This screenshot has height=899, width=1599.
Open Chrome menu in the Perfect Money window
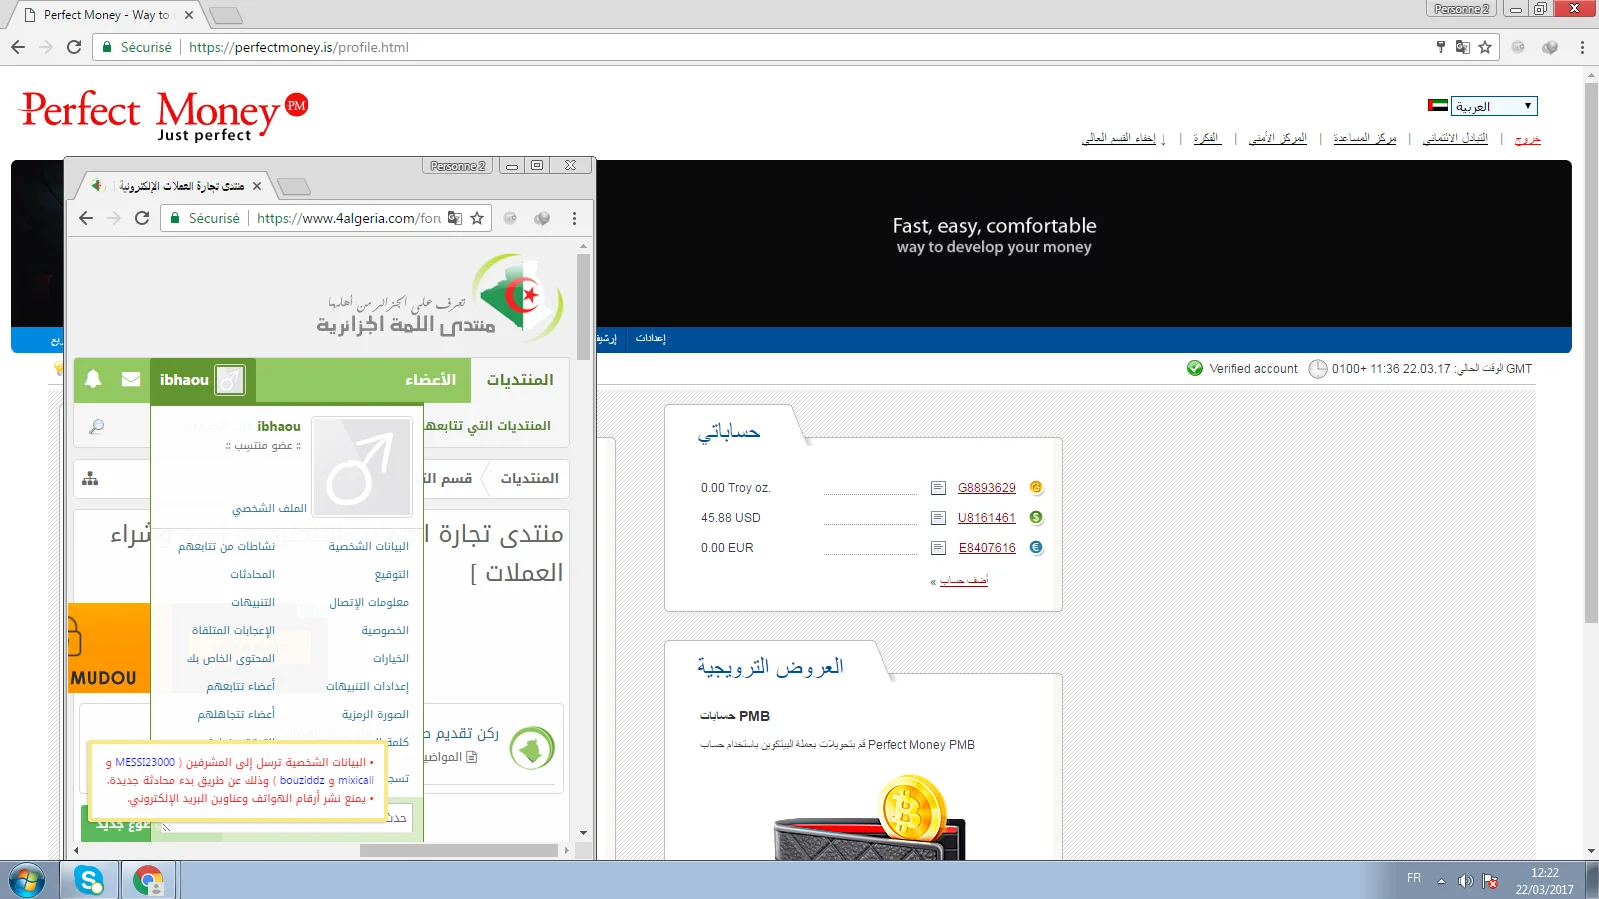[x=1582, y=47]
